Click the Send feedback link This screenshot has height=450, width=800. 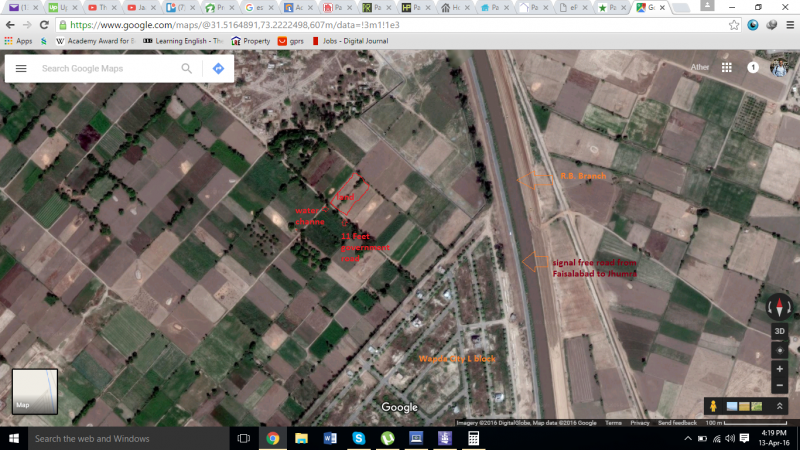coord(677,422)
